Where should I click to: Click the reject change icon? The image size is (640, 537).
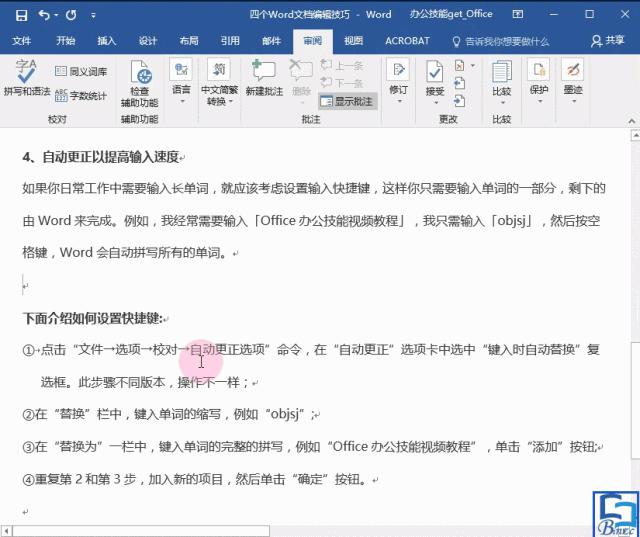(x=460, y=65)
